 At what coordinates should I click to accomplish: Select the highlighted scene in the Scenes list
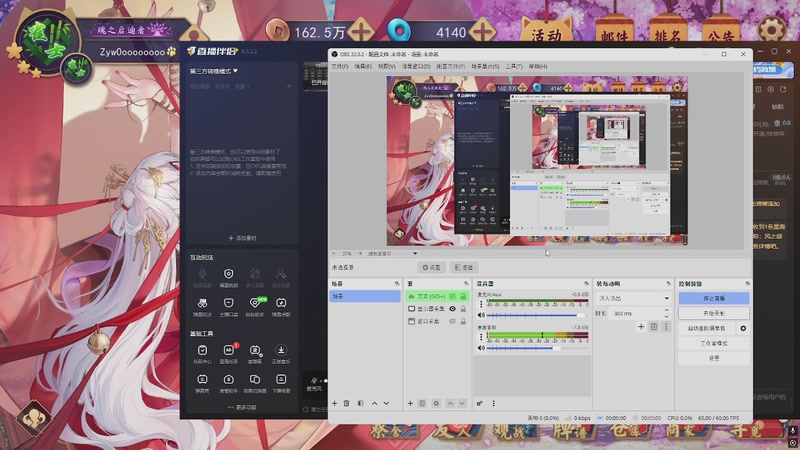[365, 296]
